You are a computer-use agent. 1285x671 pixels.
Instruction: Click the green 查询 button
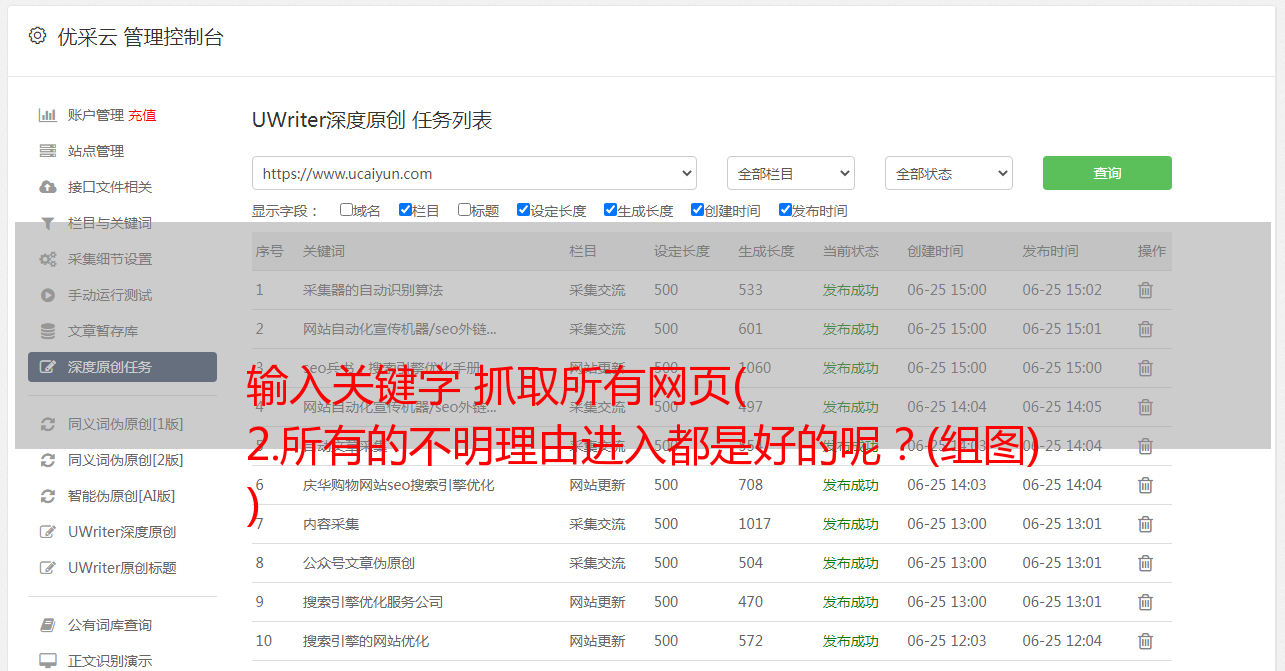coord(1107,173)
